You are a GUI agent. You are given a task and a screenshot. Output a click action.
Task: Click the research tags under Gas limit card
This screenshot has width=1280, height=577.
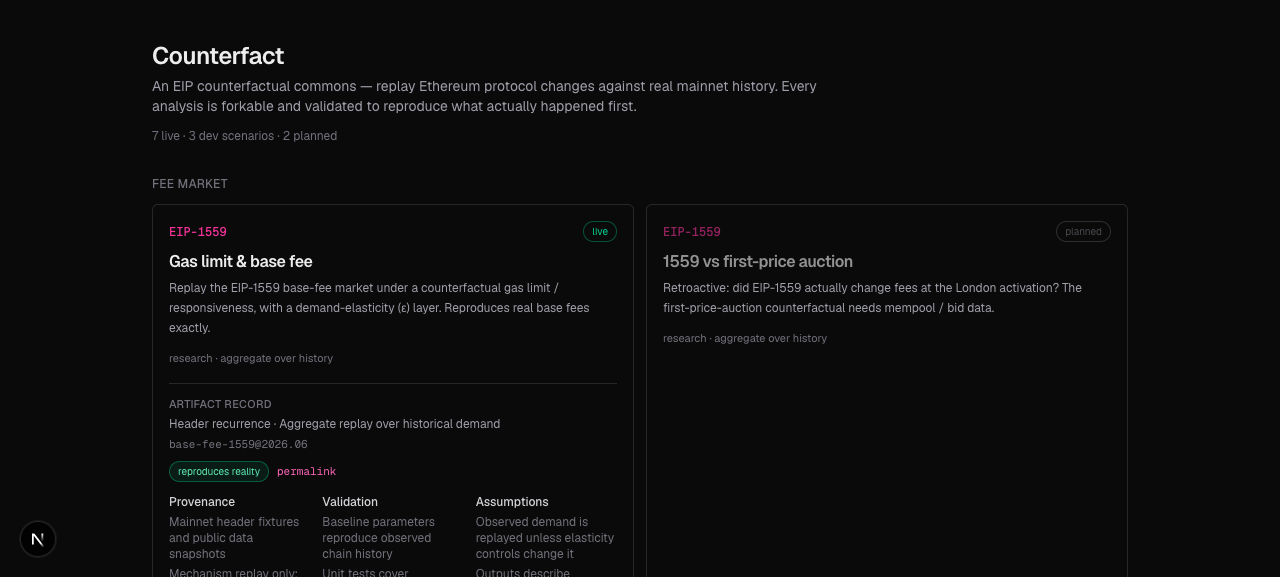click(251, 358)
